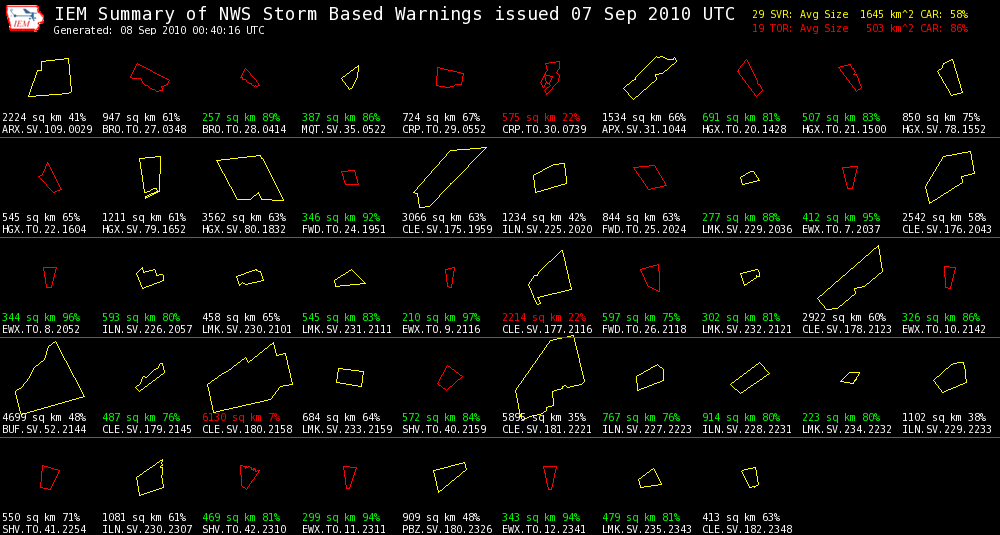Click the red polygon above HGX.TO.22.1604
1000x535 pixels.
(50, 177)
